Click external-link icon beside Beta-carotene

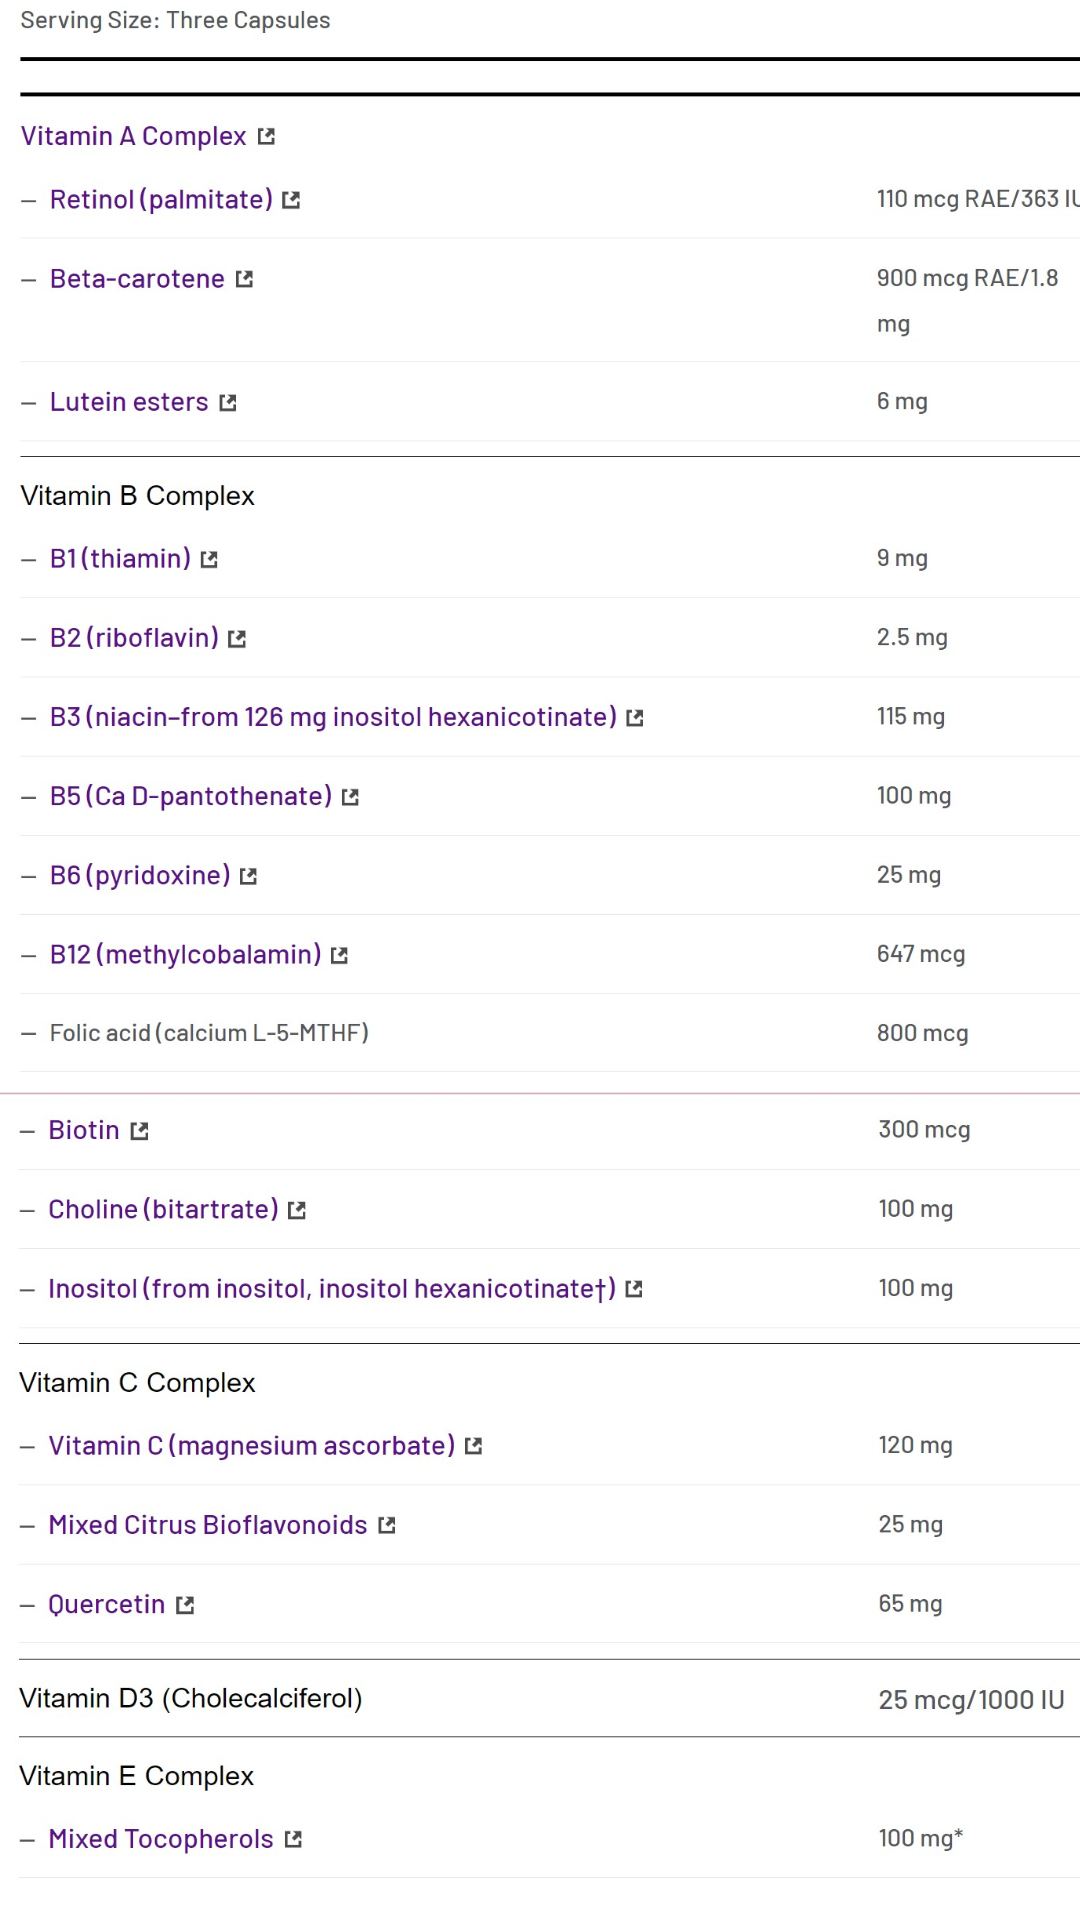(x=244, y=280)
